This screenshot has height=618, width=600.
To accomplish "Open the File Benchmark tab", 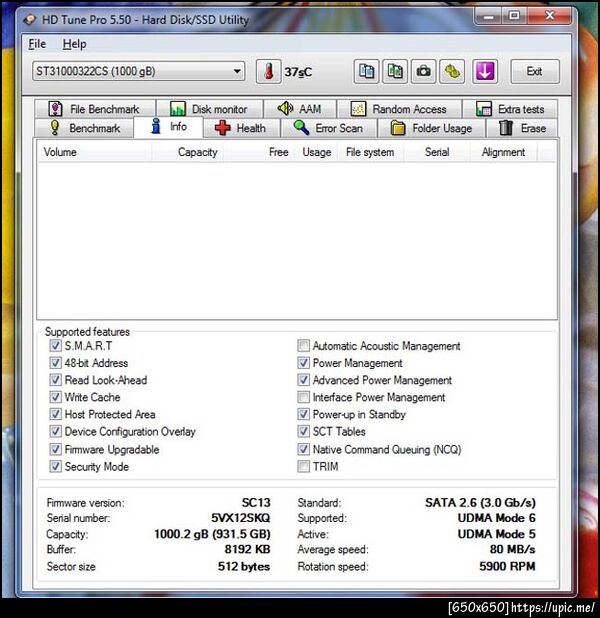I will [x=95, y=109].
